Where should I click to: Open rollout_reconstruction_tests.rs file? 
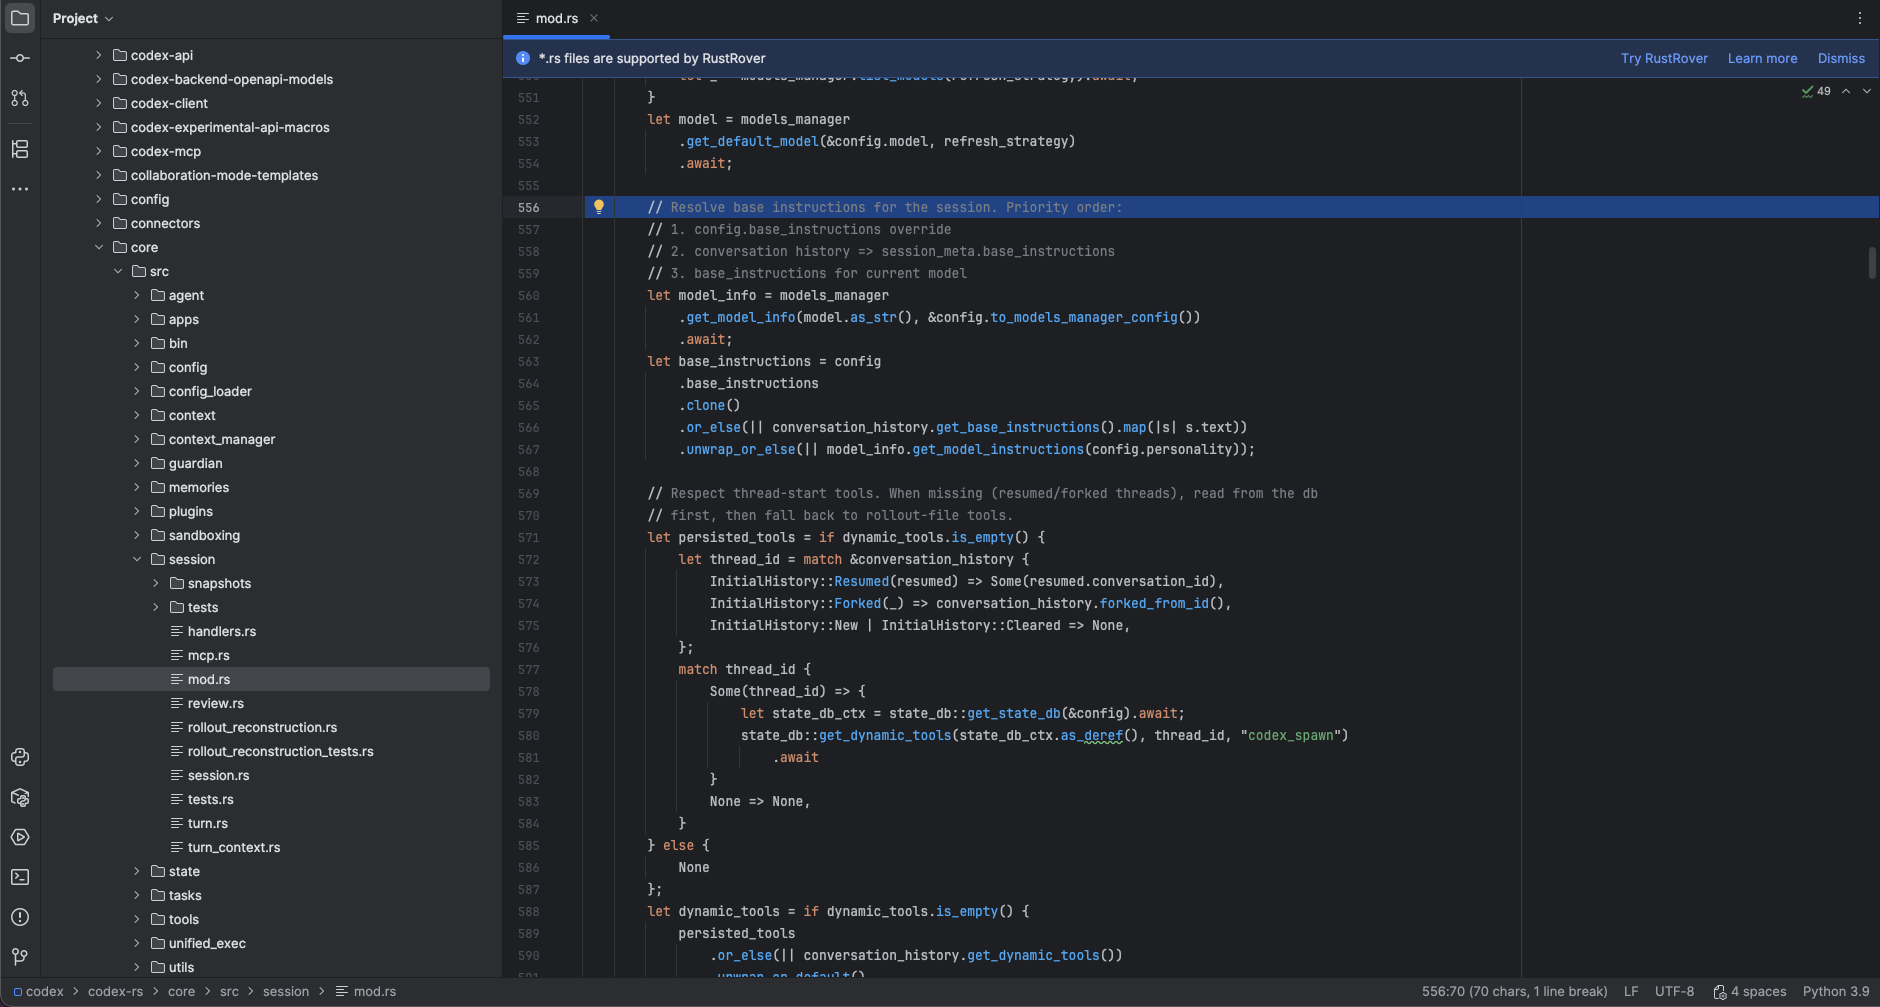click(271, 751)
